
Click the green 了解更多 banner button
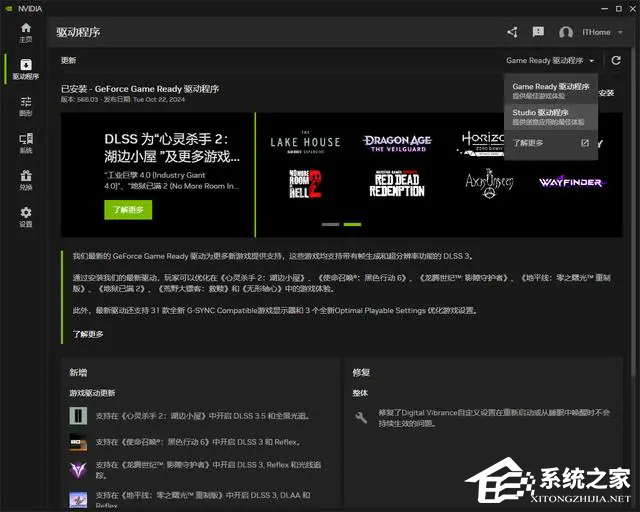[128, 209]
